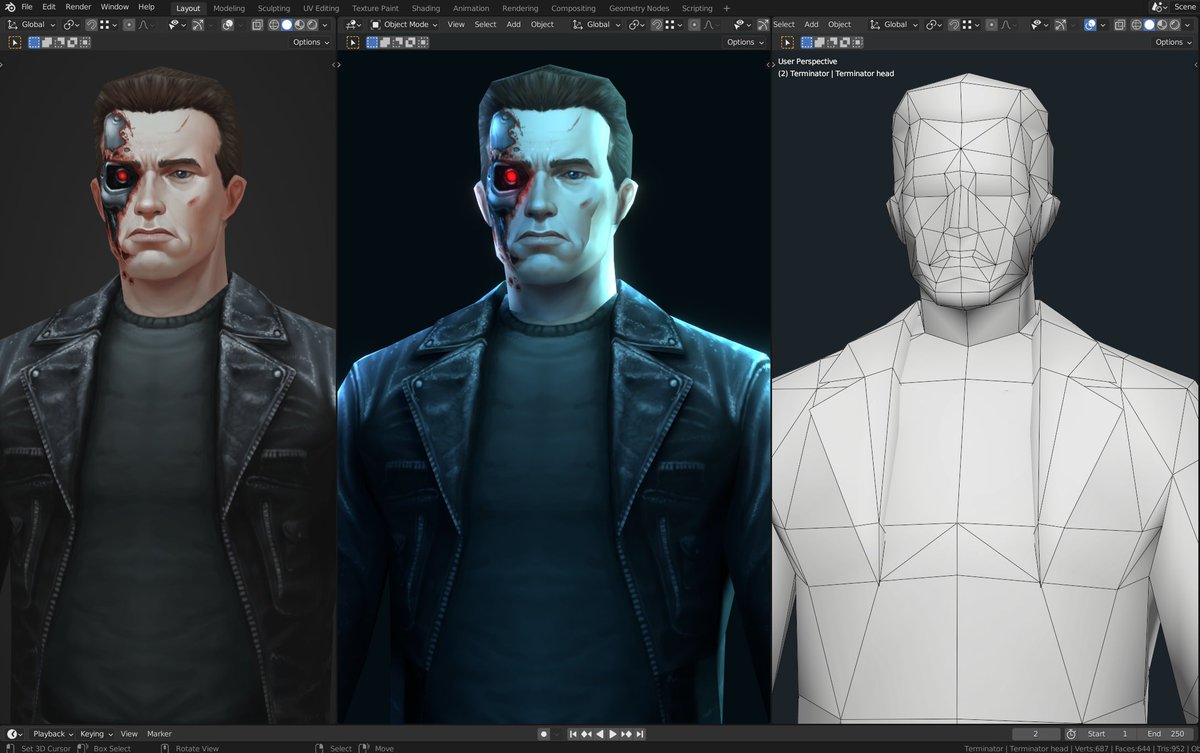The height and width of the screenshot is (753, 1200).
Task: Toggle snapping magnet in middle viewport
Action: [x=657, y=25]
